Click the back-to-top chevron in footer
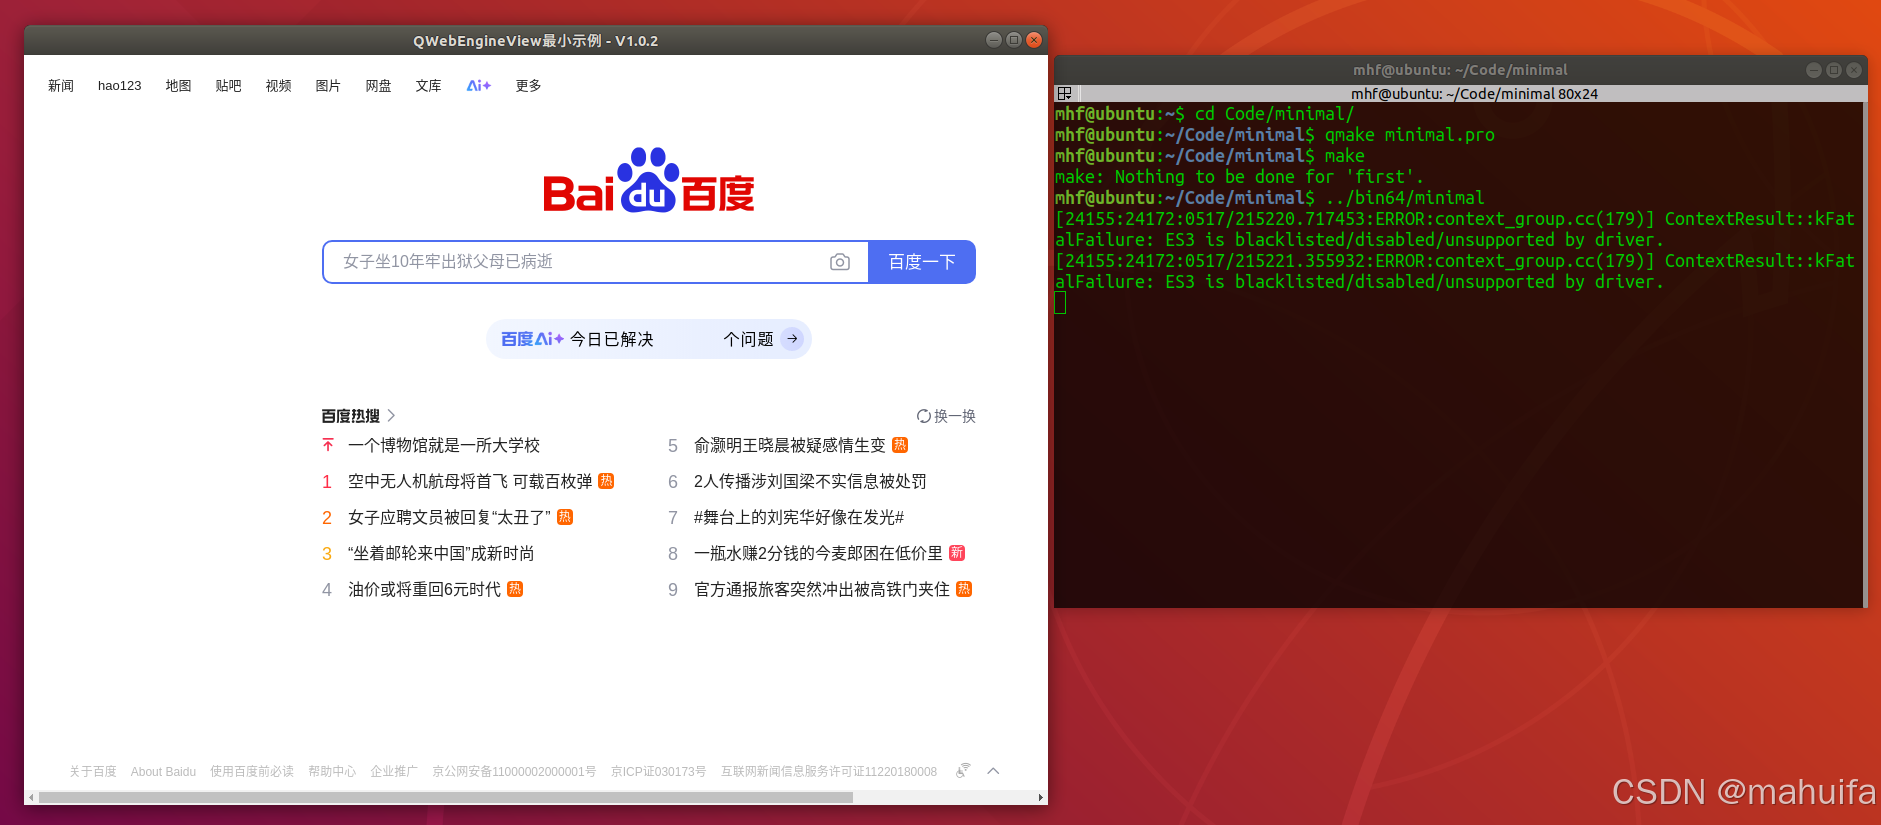The width and height of the screenshot is (1881, 825). tap(993, 771)
